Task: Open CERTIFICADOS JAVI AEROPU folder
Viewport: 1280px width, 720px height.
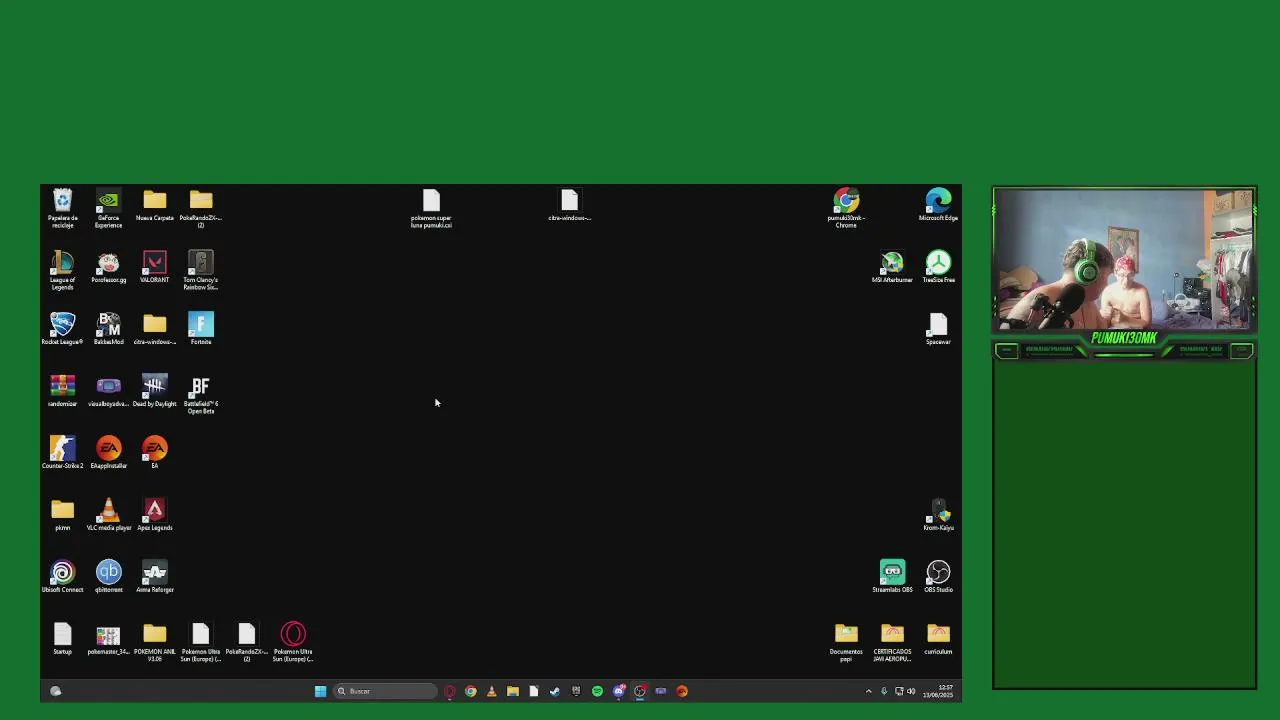Action: pos(892,641)
